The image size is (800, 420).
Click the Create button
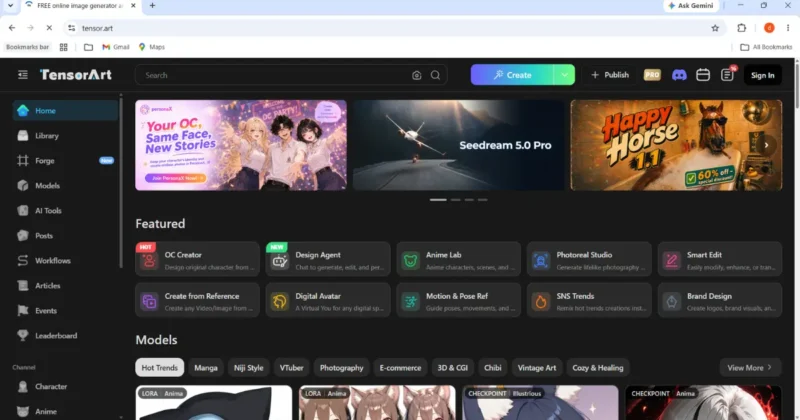coord(512,75)
